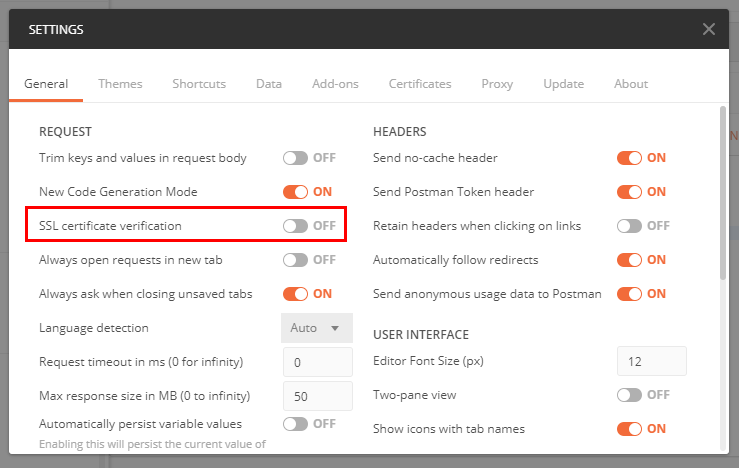
Task: Open the Proxy settings tab
Action: [497, 84]
